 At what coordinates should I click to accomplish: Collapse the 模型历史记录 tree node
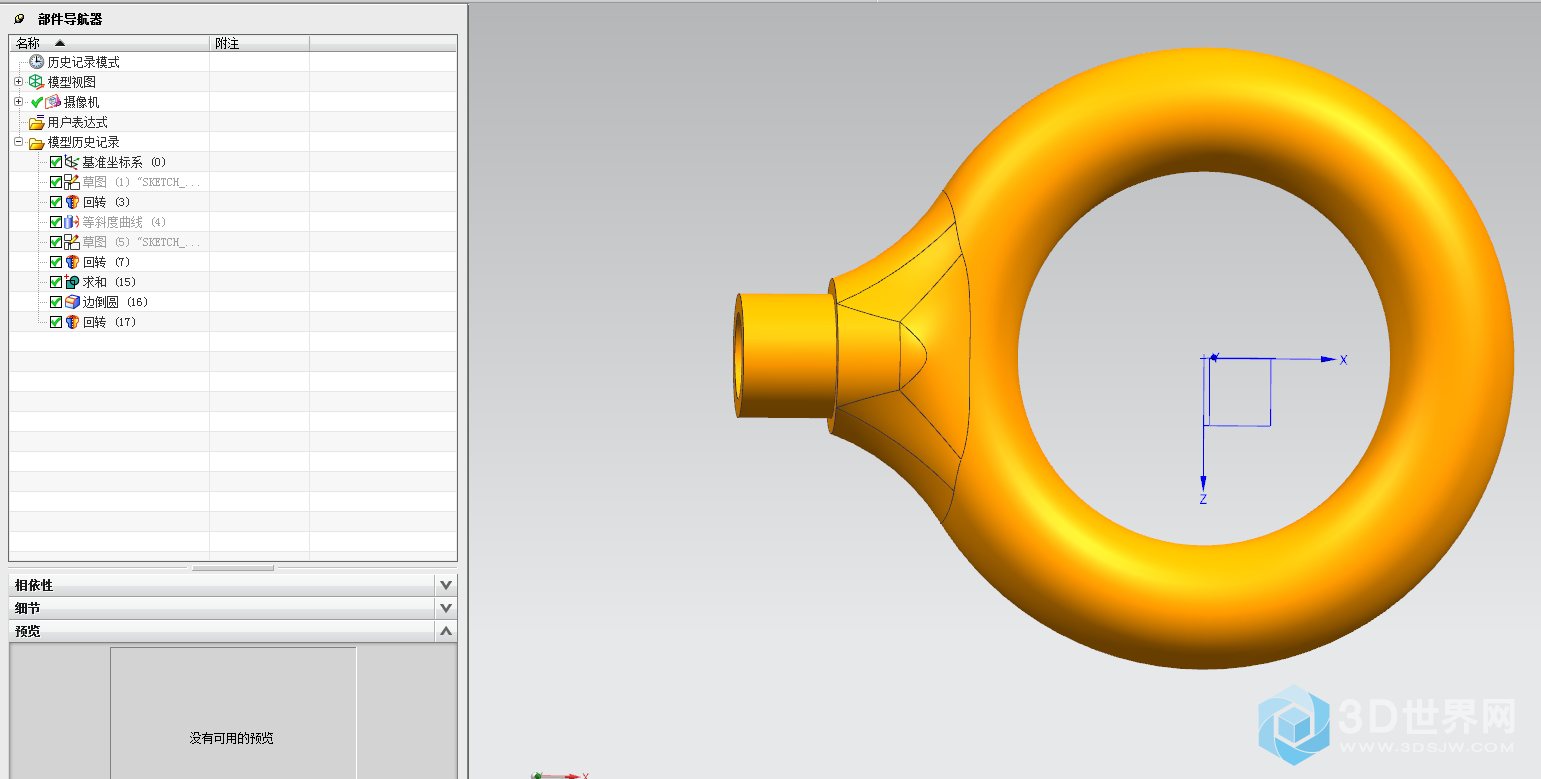click(x=19, y=142)
